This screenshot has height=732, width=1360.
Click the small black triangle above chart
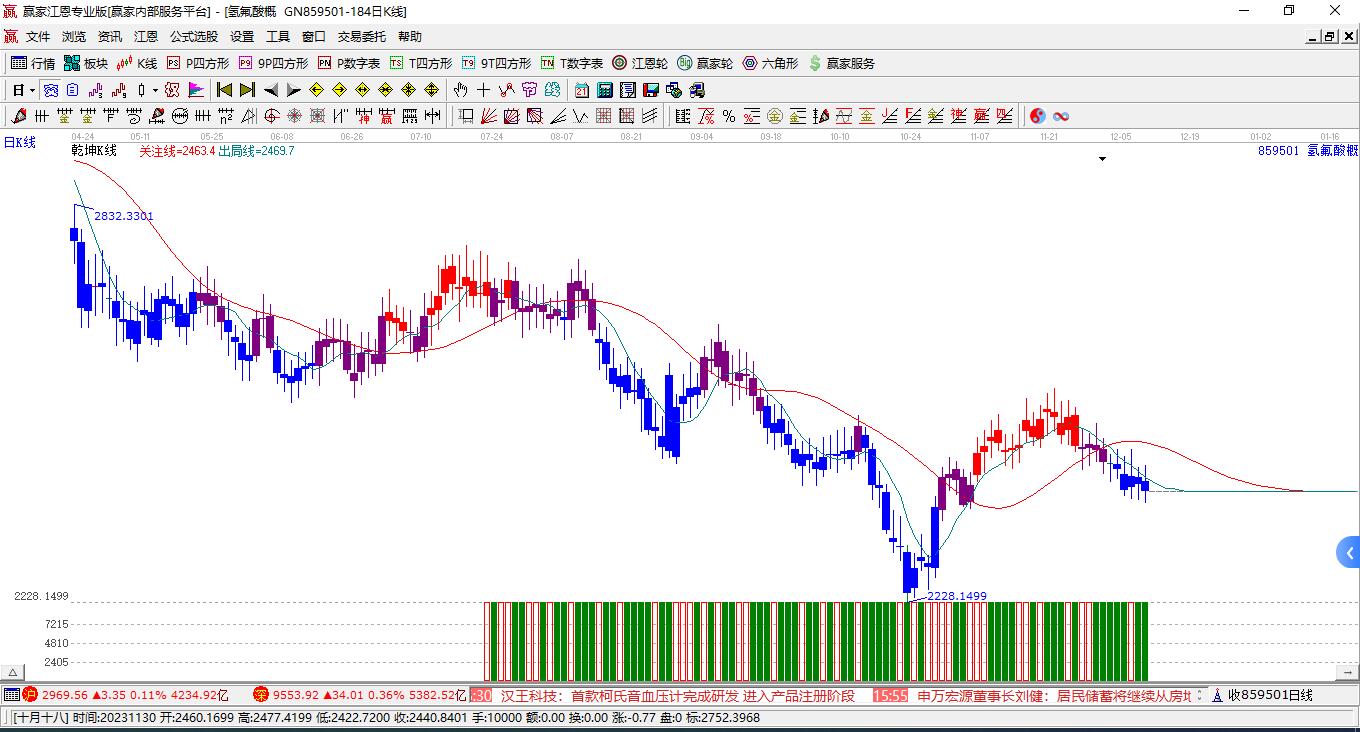(x=1102, y=159)
